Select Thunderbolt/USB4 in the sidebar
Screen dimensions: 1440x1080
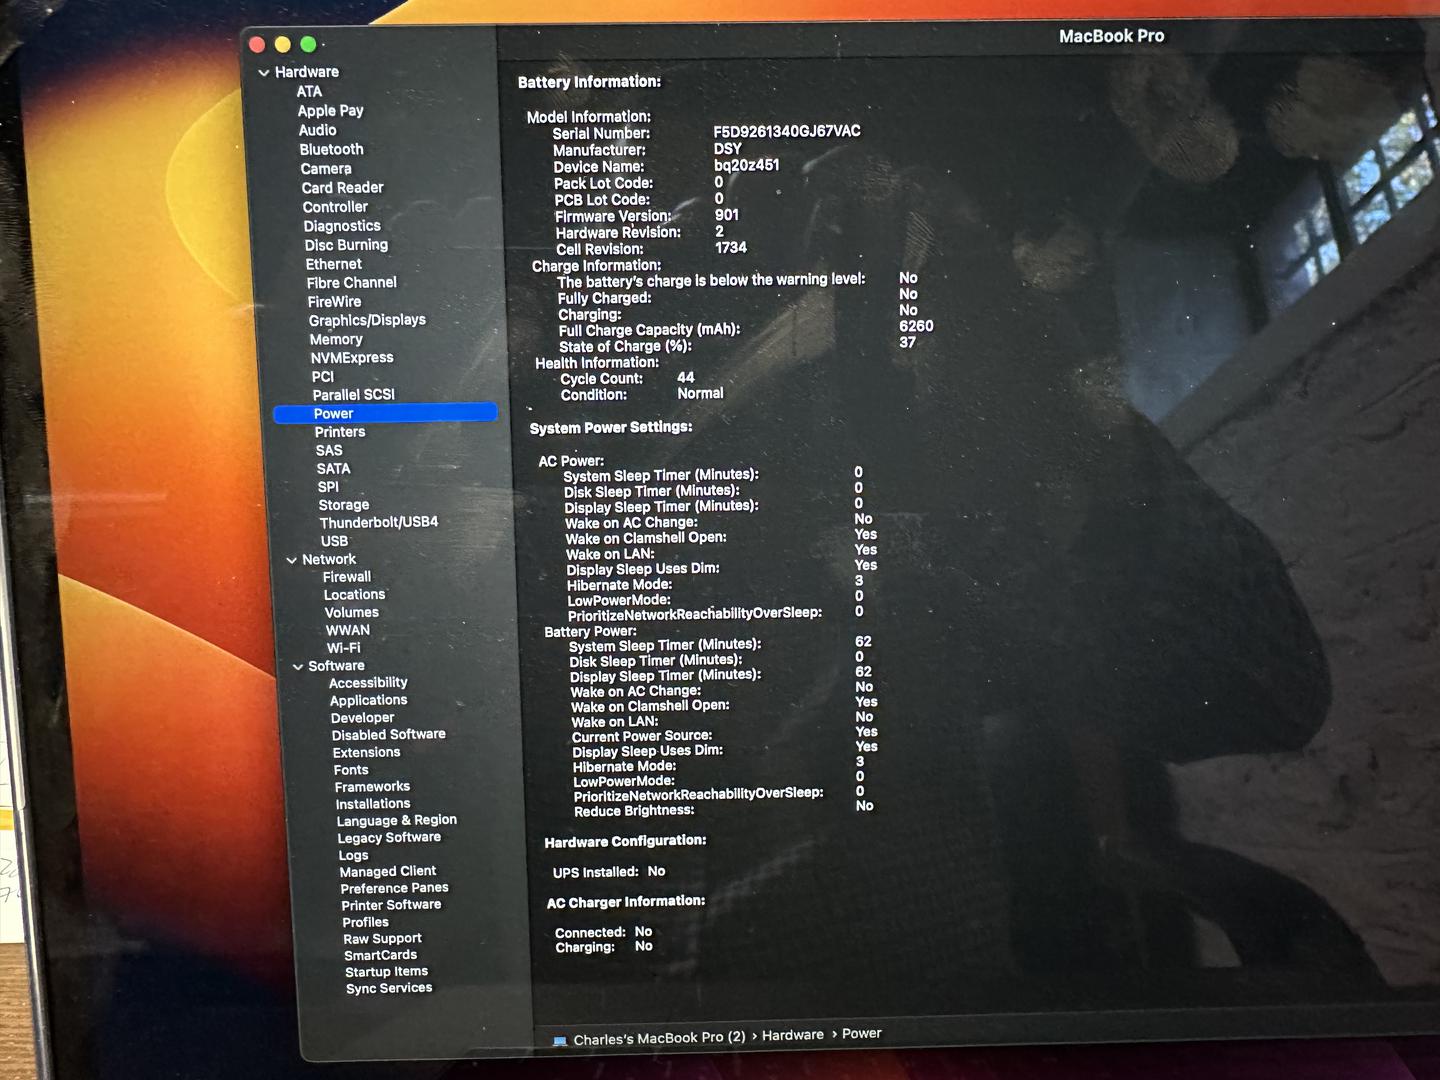[379, 523]
